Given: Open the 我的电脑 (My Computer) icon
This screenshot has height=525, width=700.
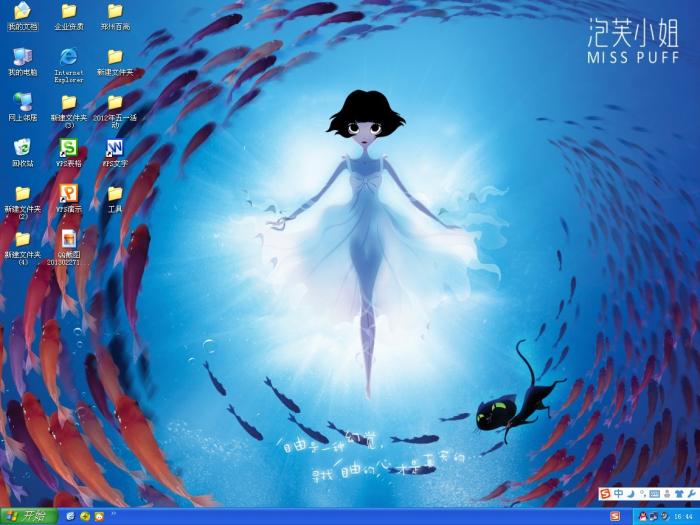Looking at the screenshot, I should [22, 62].
